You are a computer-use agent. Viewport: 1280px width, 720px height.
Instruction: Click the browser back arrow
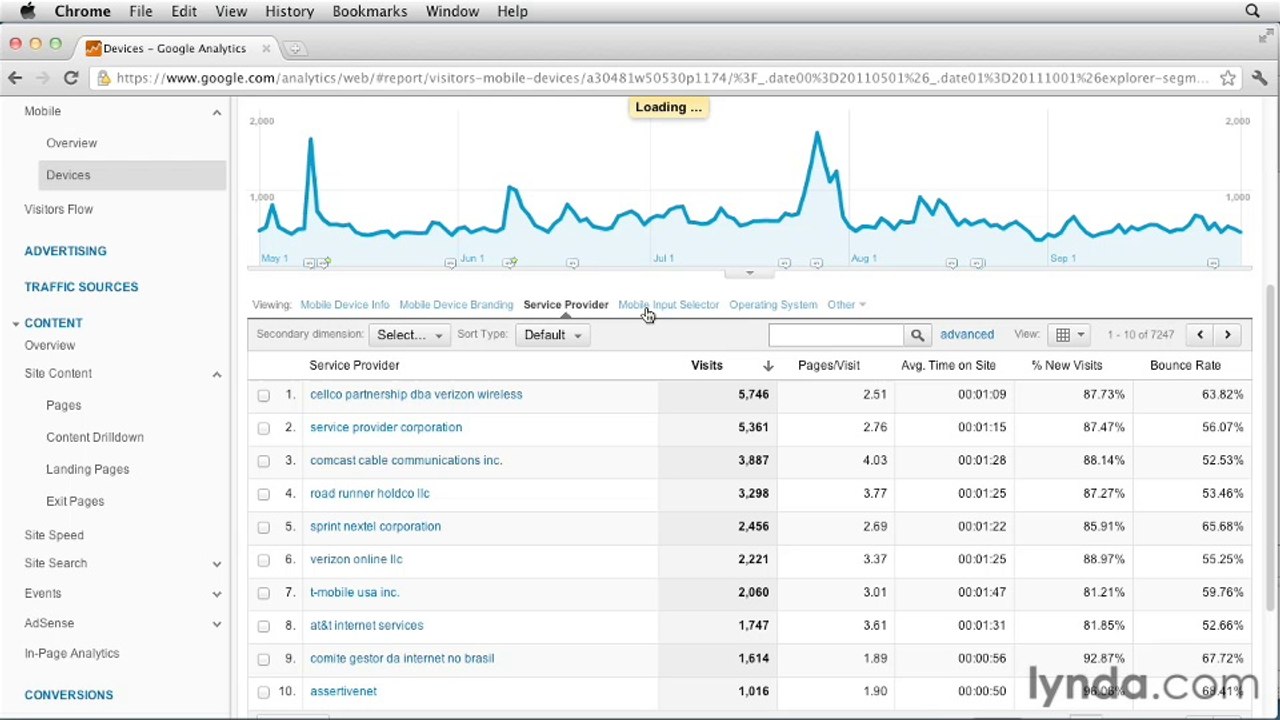tap(15, 78)
